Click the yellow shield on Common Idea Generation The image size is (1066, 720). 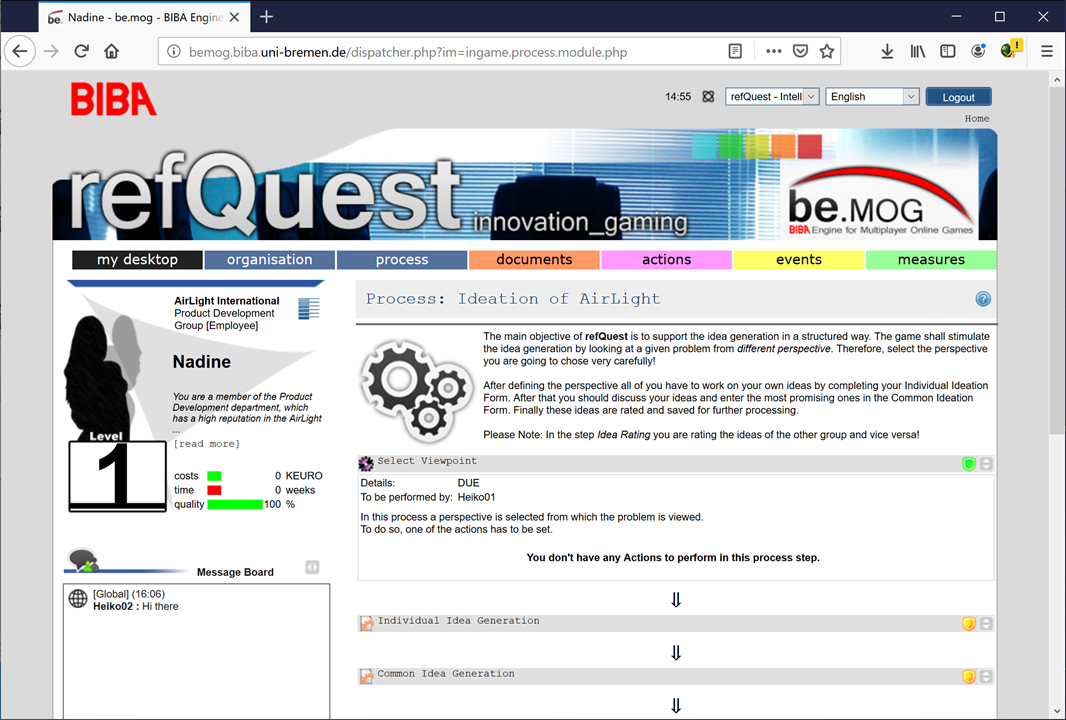point(969,676)
